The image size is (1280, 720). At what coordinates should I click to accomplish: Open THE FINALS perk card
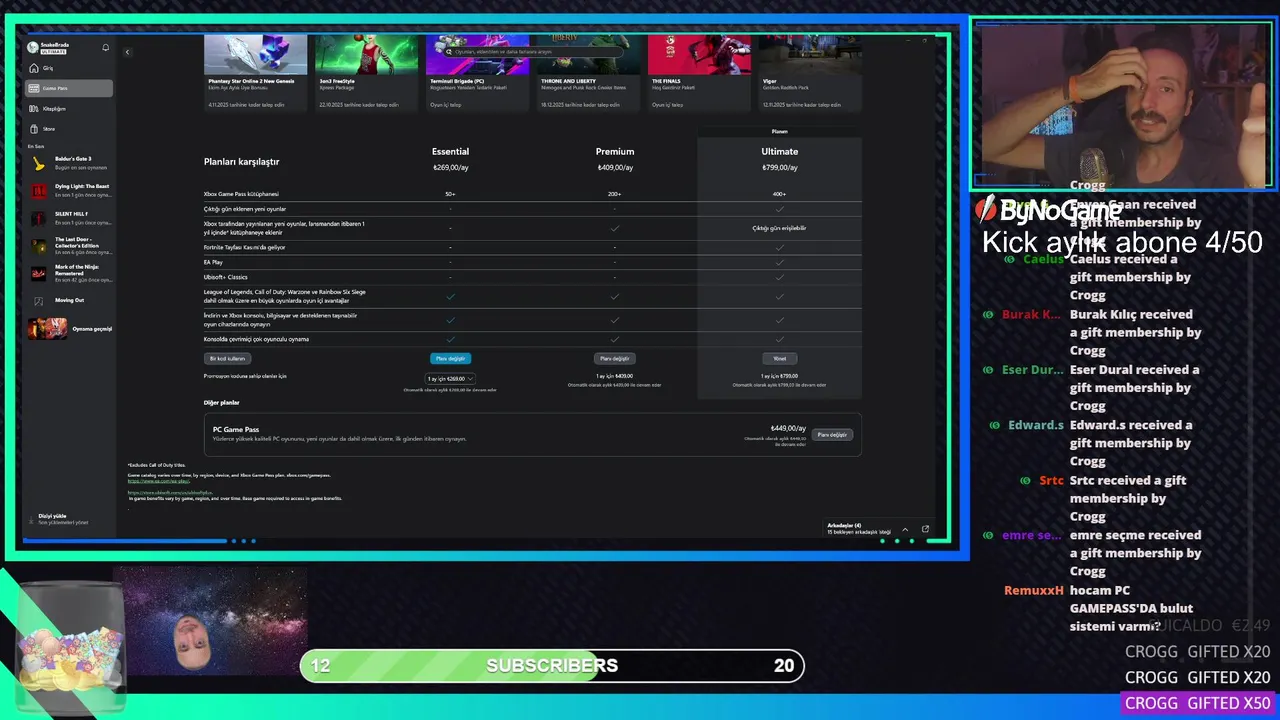699,72
